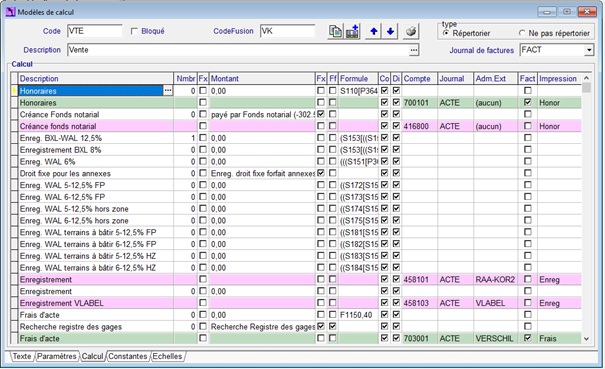This screenshot has width=605, height=369.
Task: Open the Echelles tab
Action: pyautogui.click(x=167, y=356)
